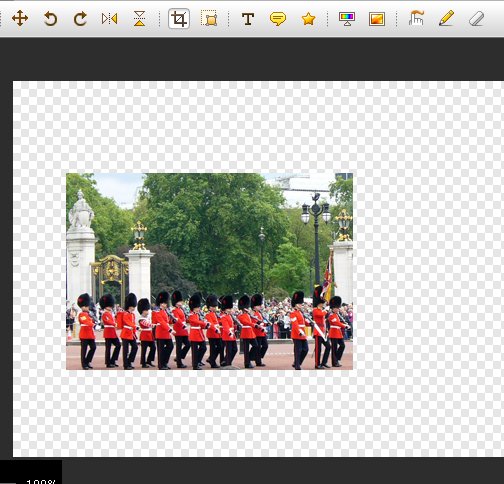
Task: Toggle the active Crop tool
Action: 179,19
